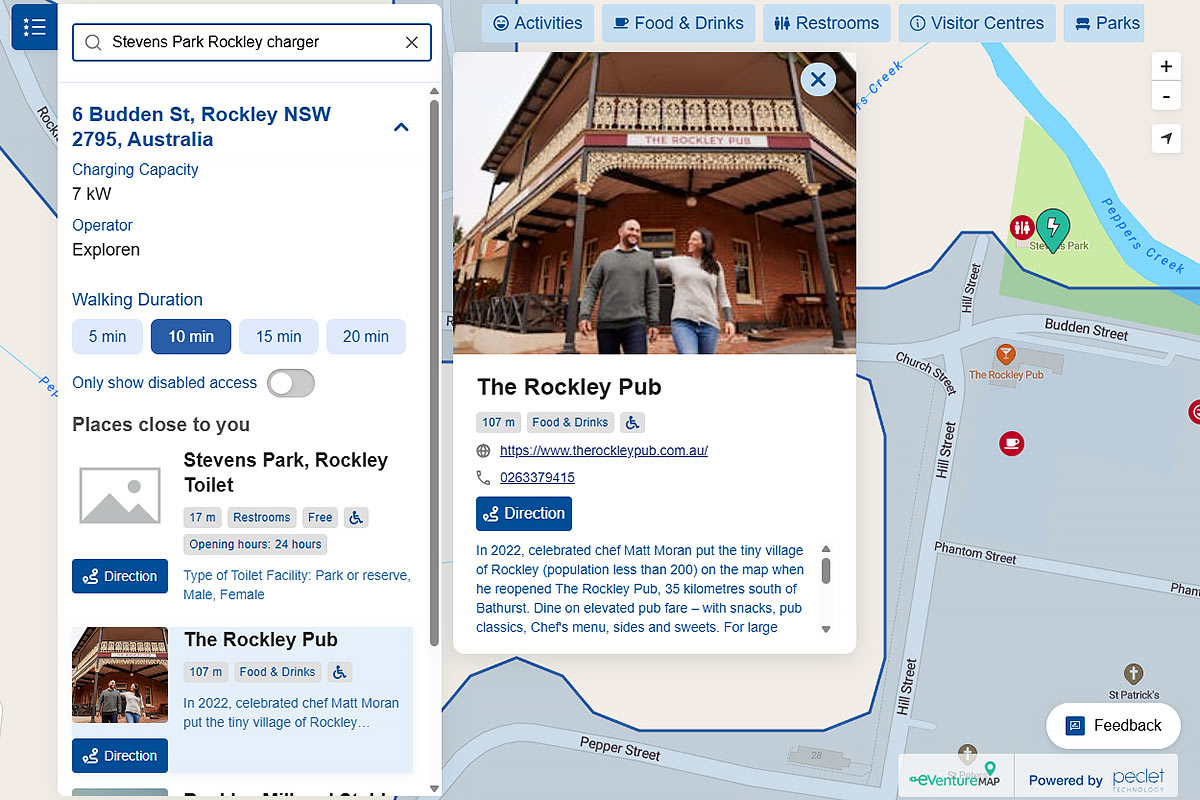Select 20 min walking duration
The width and height of the screenshot is (1200, 800).
pyautogui.click(x=366, y=337)
